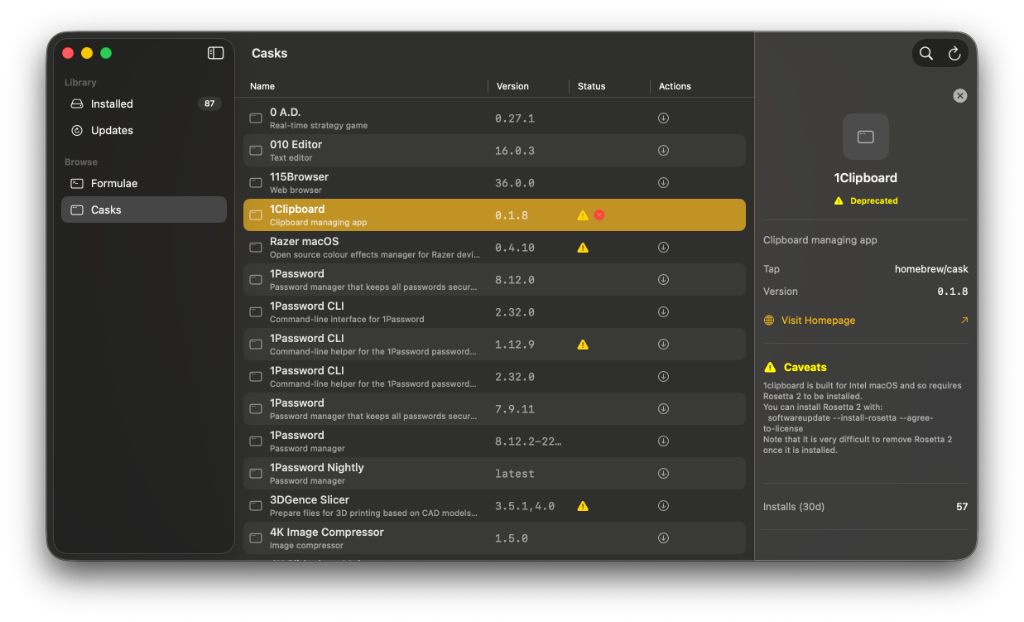Click version 0.1.8 value in detail panel
The image size is (1024, 622).
click(x=952, y=291)
